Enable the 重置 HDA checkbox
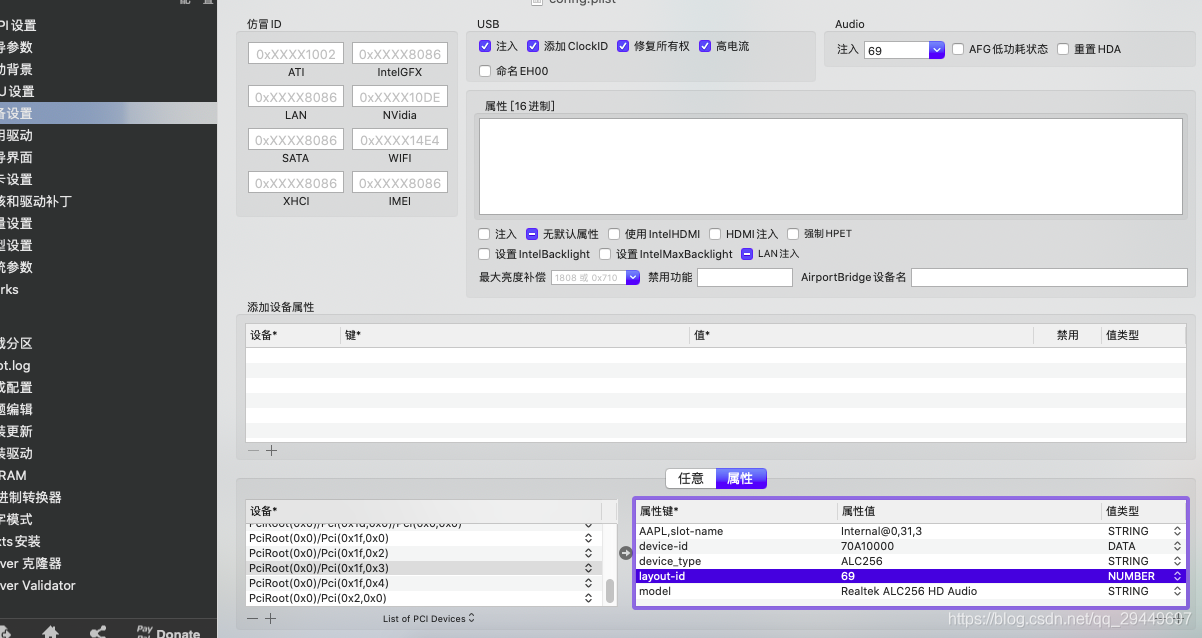 click(1063, 49)
